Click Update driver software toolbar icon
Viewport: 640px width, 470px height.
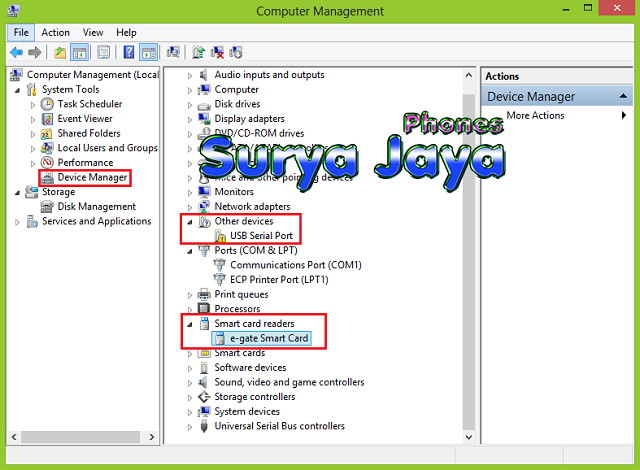198,52
